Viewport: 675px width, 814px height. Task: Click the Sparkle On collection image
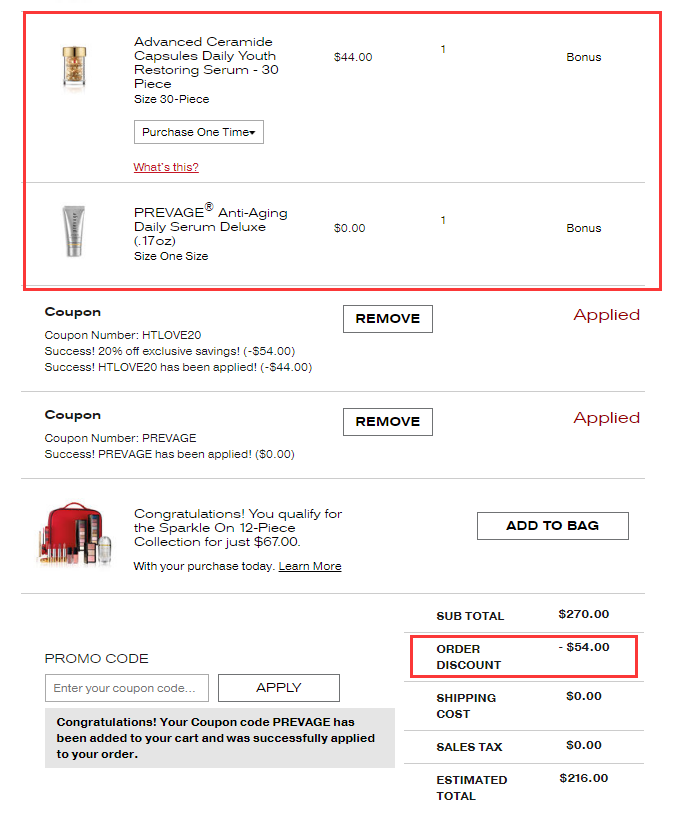pos(75,534)
